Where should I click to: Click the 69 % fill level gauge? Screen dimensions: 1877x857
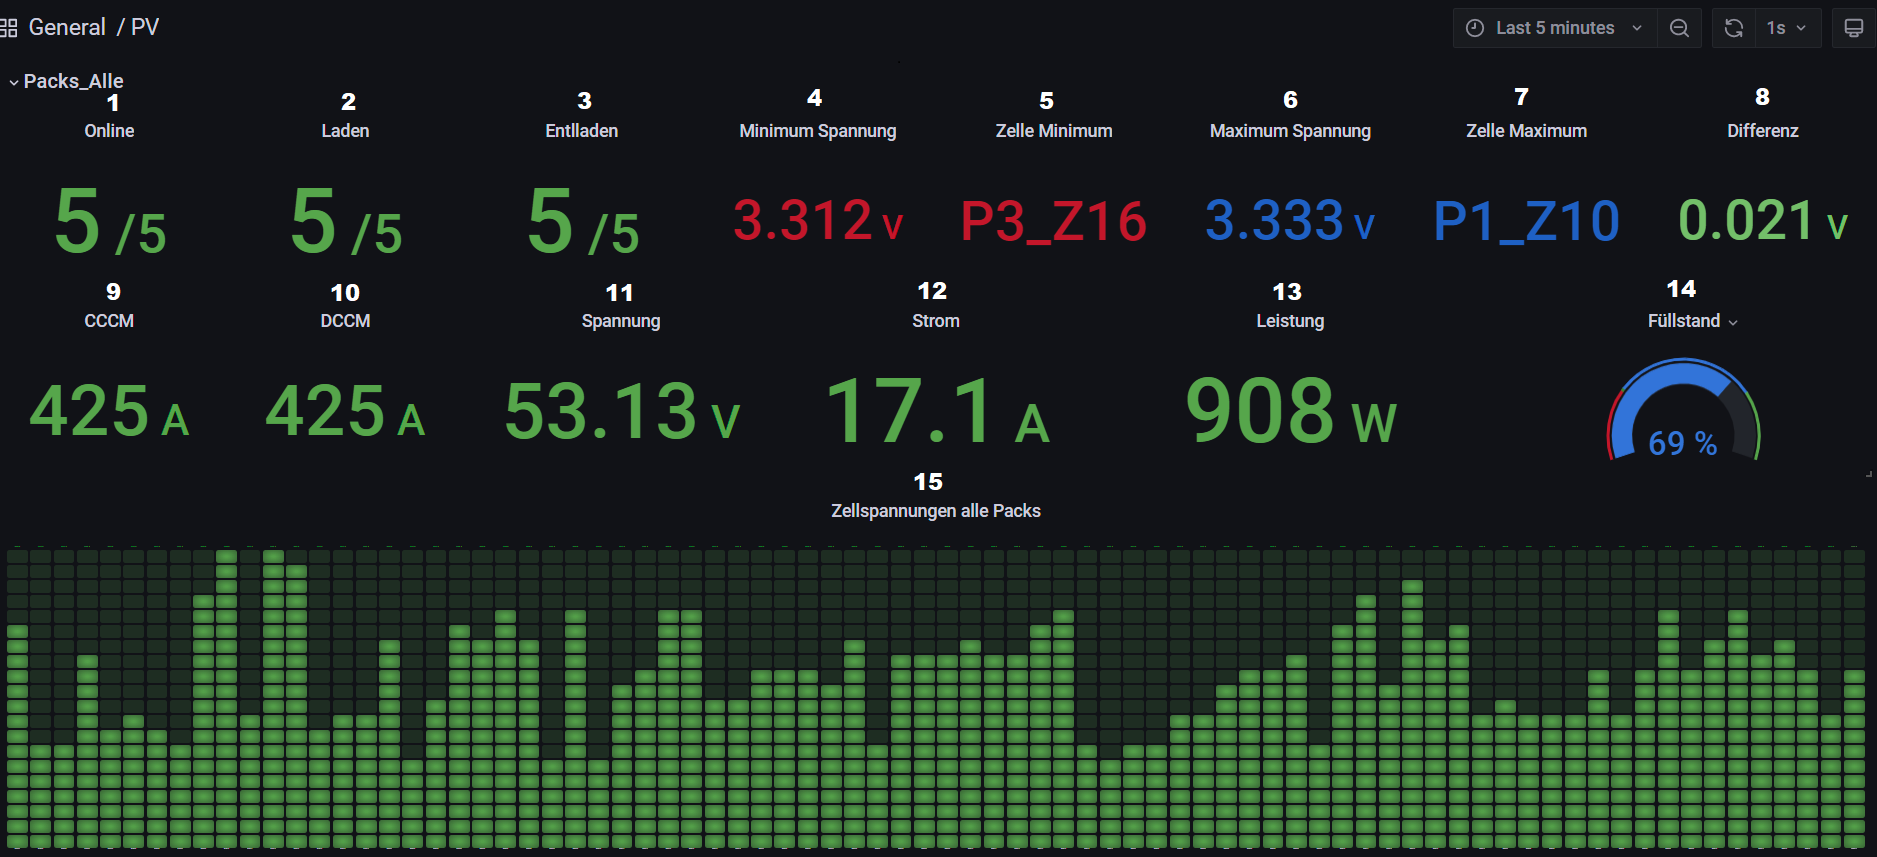1683,412
